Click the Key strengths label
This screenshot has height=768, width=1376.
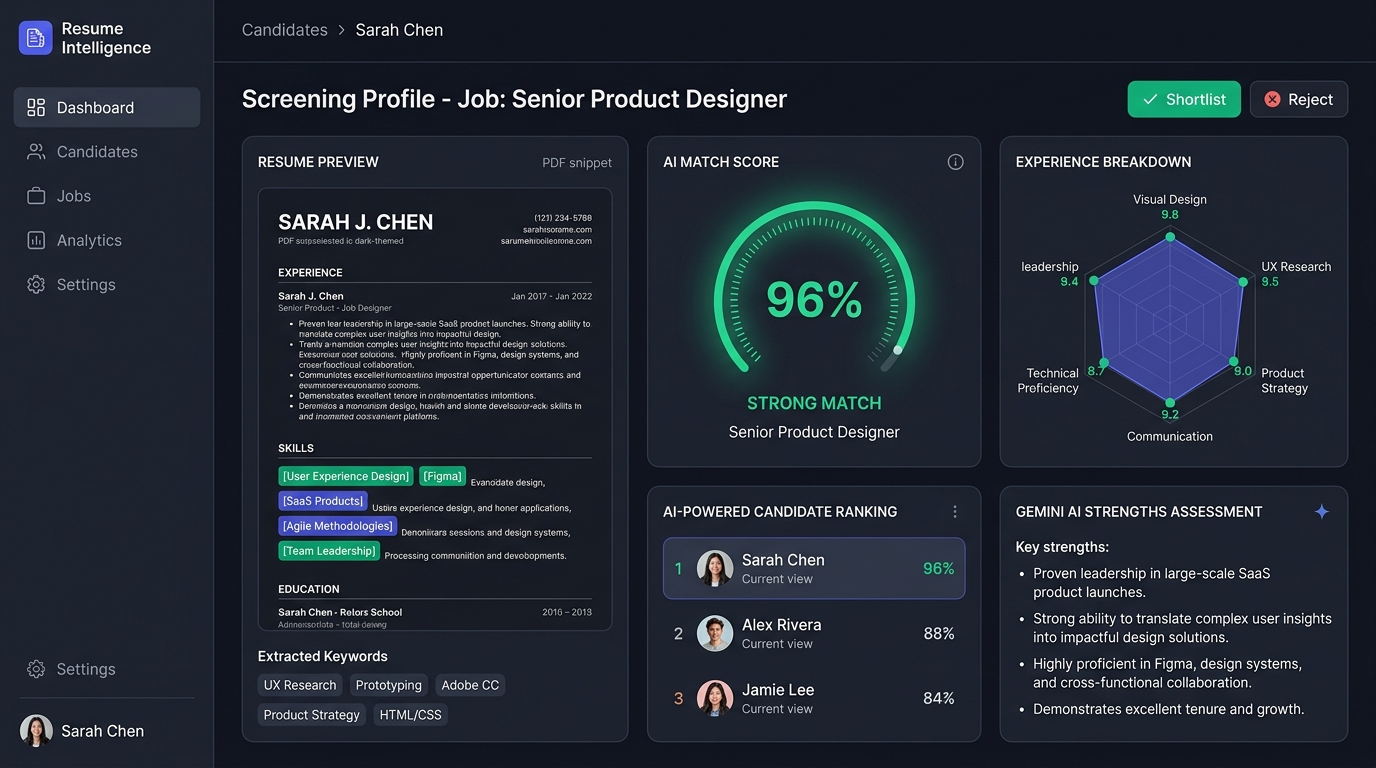pyautogui.click(x=1062, y=547)
